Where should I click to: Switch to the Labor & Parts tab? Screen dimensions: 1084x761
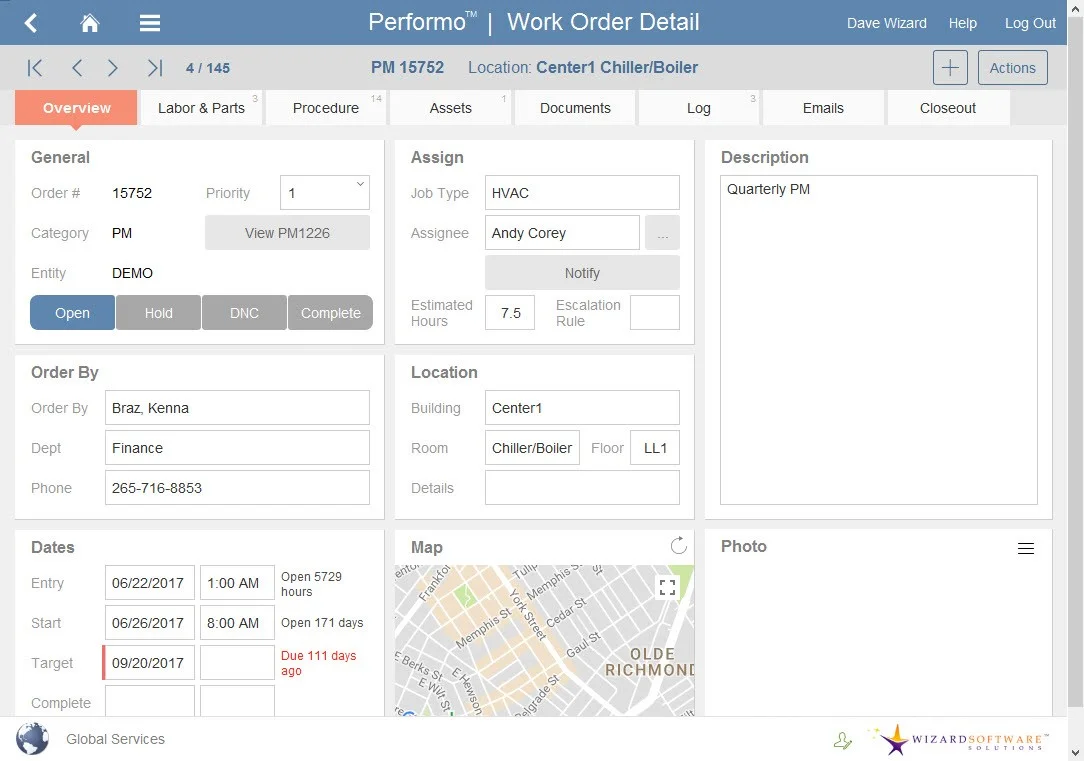click(x=201, y=108)
